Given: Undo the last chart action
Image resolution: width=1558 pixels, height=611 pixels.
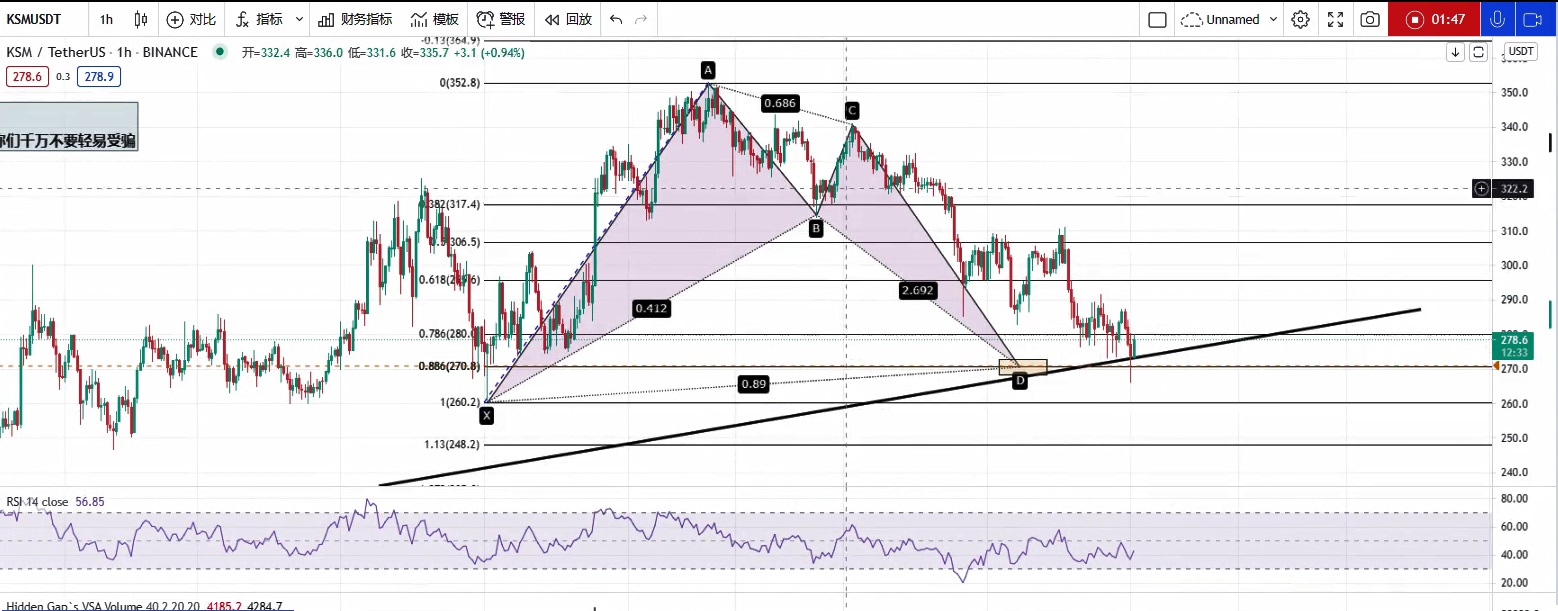Looking at the screenshot, I should 615,19.
